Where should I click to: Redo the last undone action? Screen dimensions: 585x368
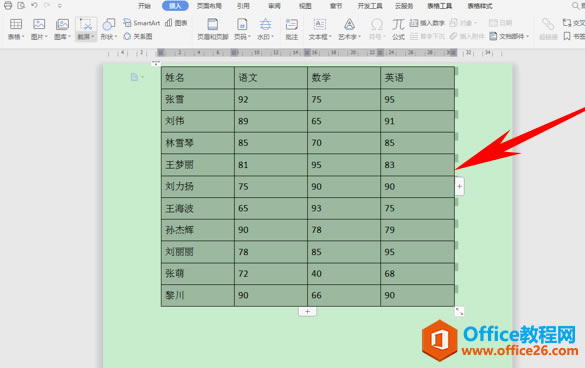click(x=47, y=5)
